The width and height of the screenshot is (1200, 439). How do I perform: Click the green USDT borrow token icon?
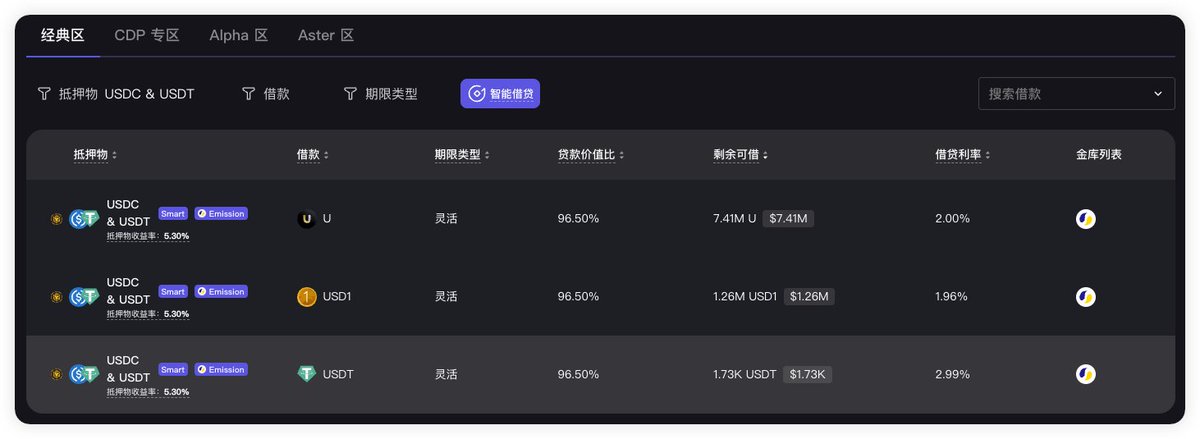tap(307, 374)
